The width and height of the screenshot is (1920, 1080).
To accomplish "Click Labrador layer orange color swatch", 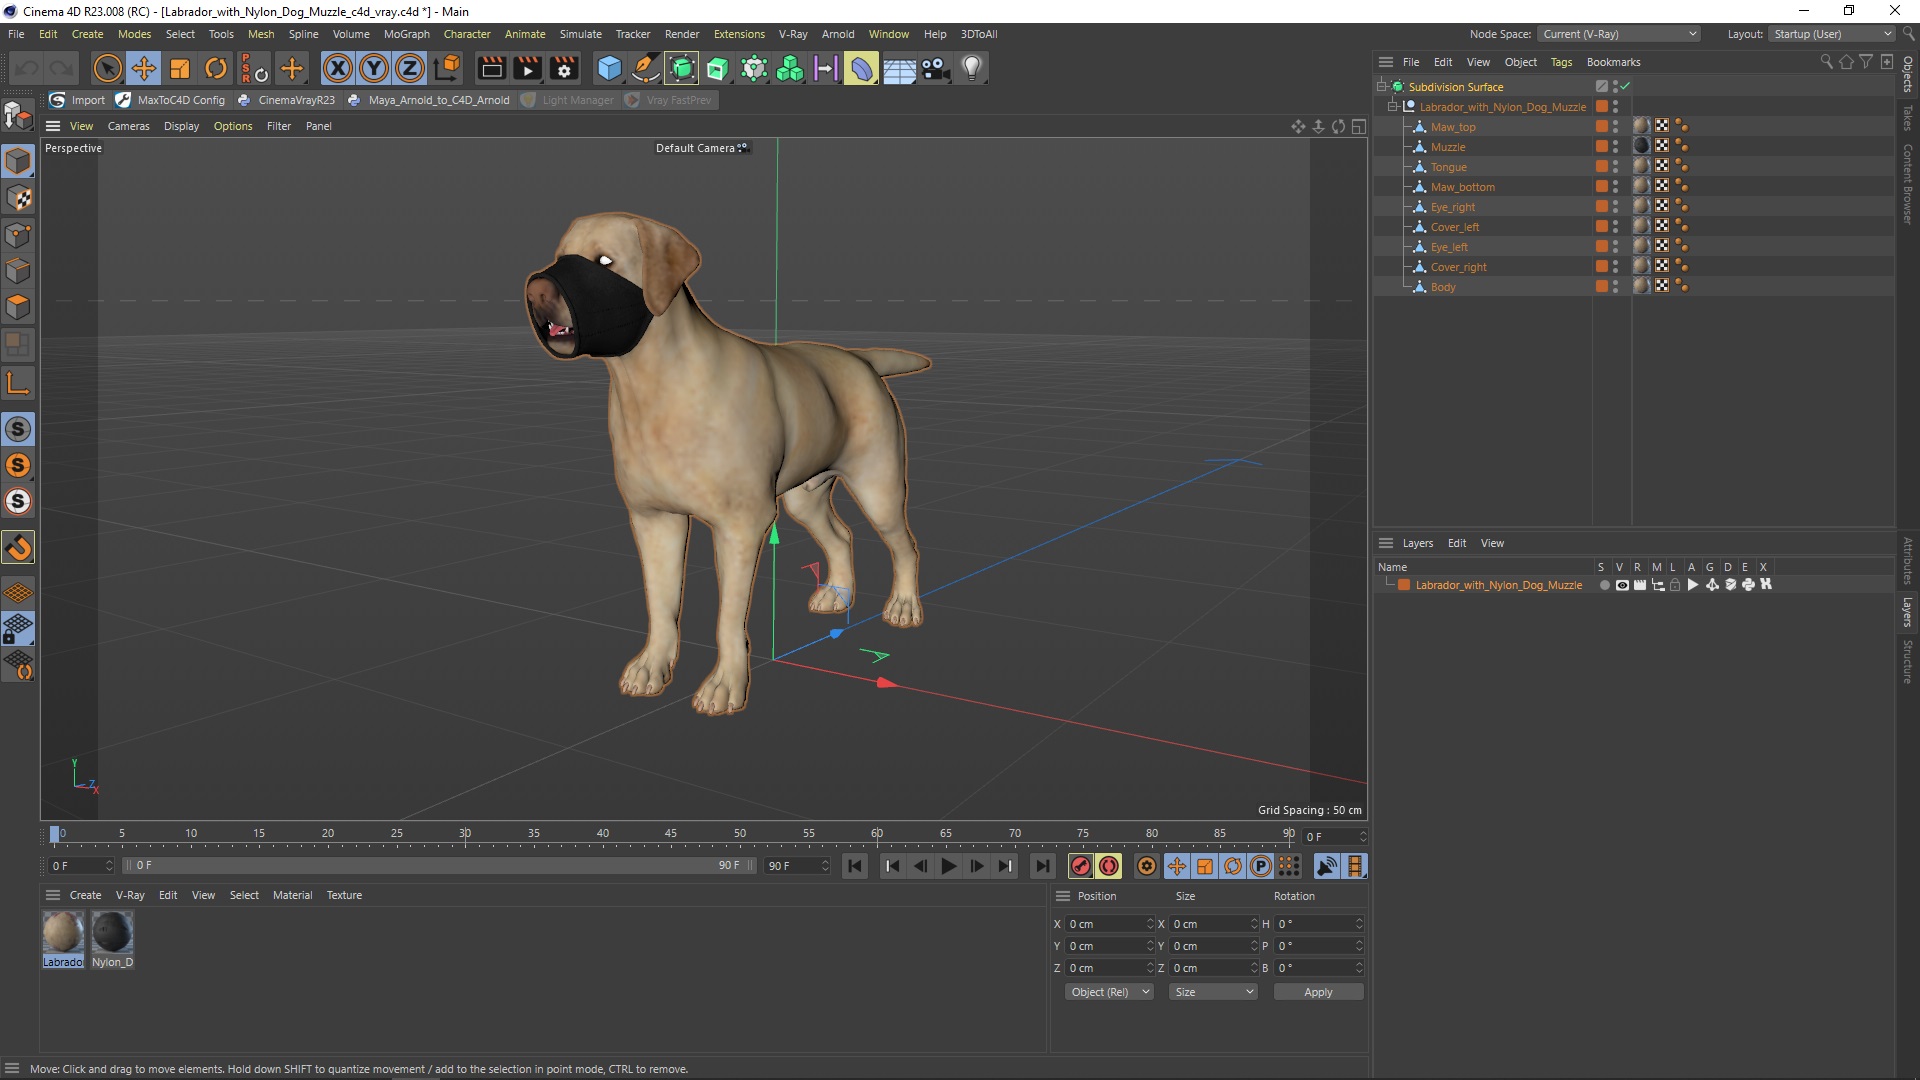I will [1404, 585].
